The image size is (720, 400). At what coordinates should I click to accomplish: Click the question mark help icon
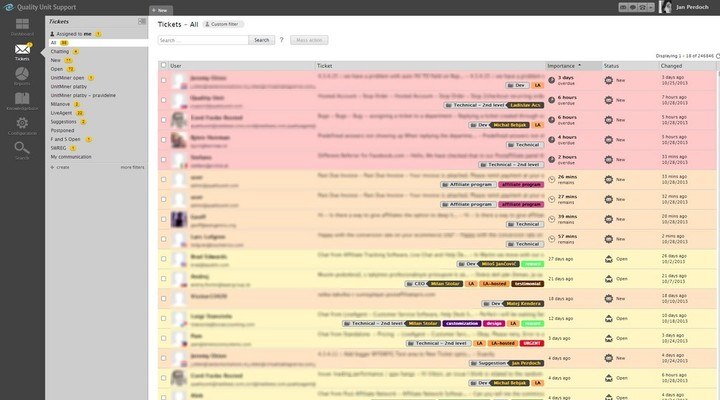coord(281,40)
